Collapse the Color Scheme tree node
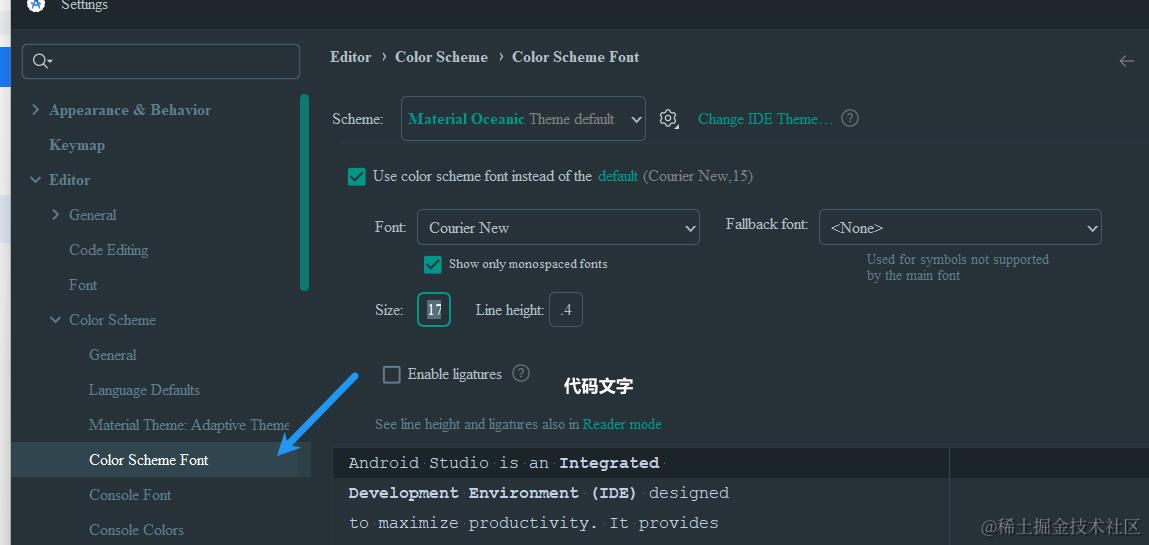 coord(56,320)
